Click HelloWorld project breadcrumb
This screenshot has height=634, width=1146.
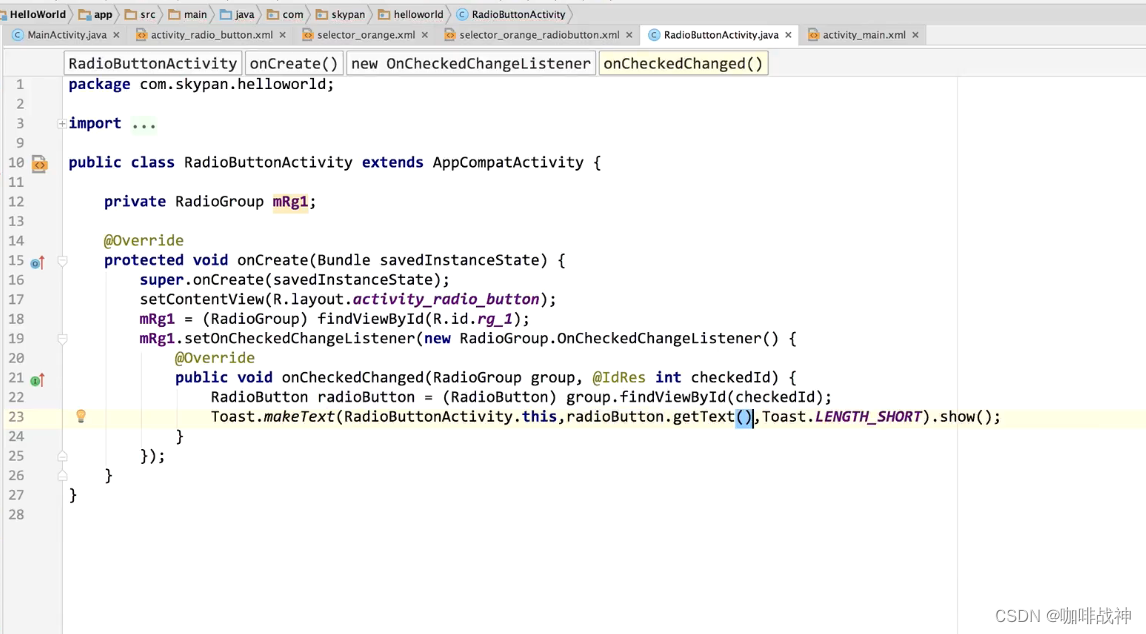pyautogui.click(x=37, y=15)
